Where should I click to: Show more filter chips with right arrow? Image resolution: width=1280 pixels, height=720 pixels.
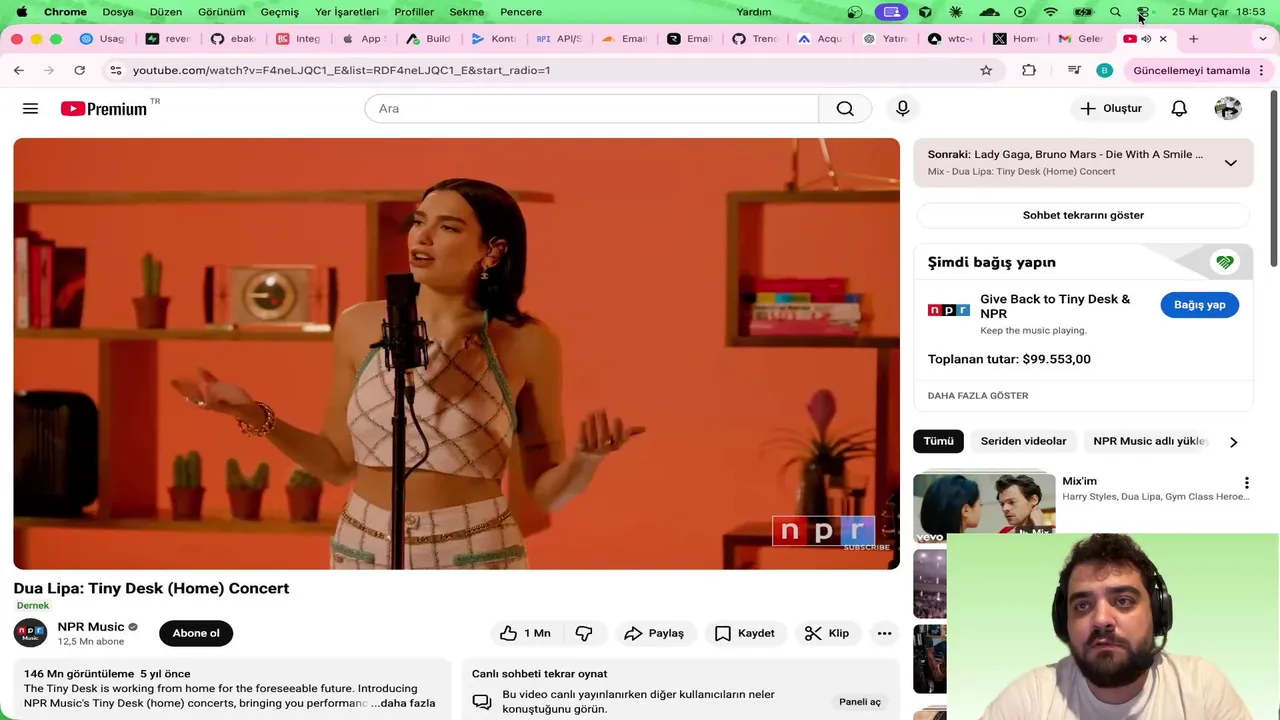tap(1233, 442)
